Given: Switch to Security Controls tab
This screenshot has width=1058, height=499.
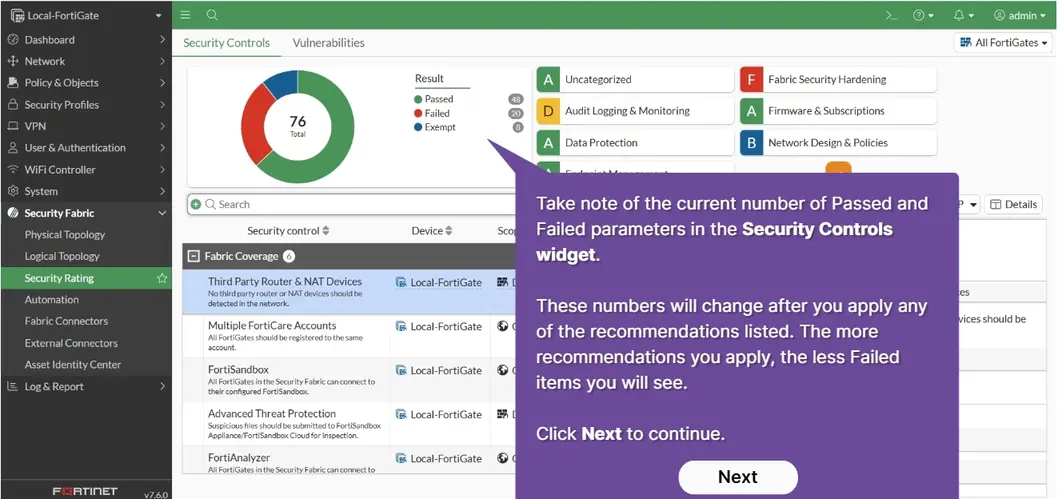Looking at the screenshot, I should click(x=227, y=42).
